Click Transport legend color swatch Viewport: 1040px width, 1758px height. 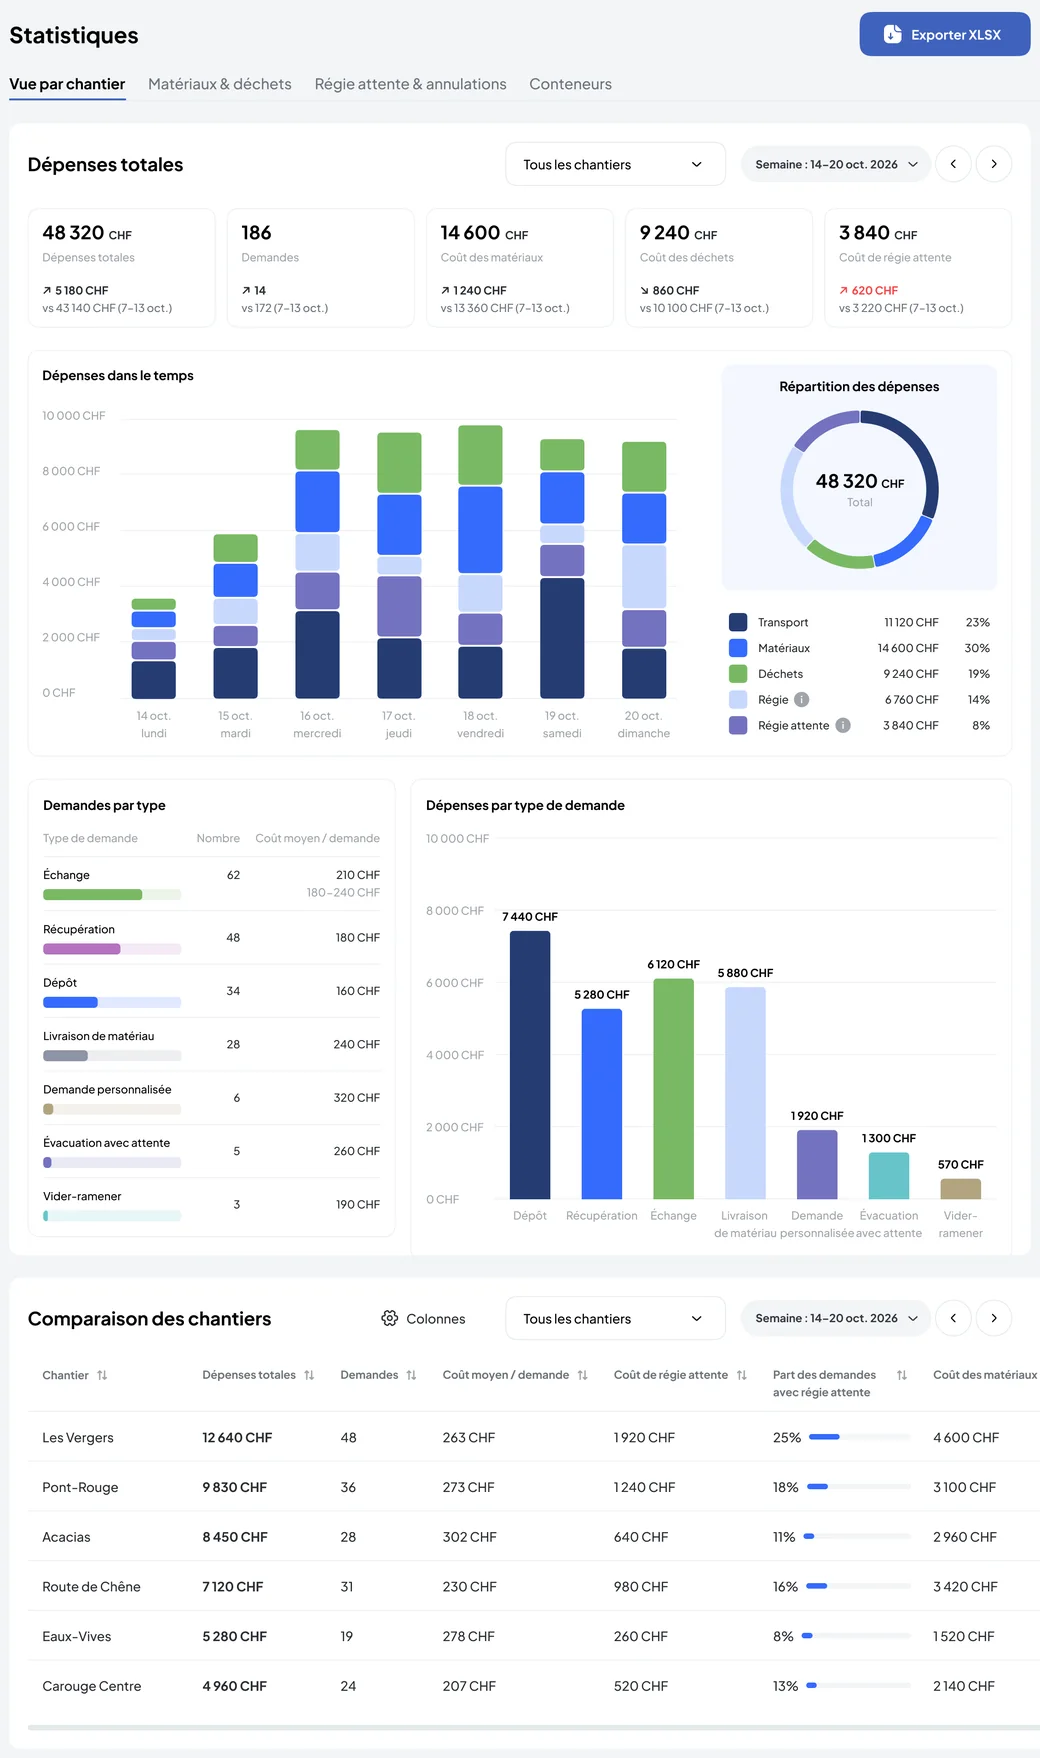click(x=738, y=622)
